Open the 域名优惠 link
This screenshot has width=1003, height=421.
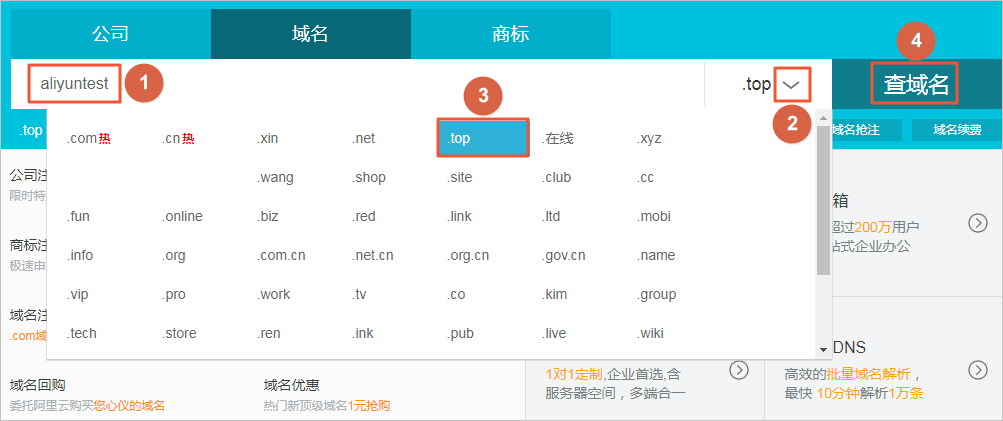(x=291, y=385)
